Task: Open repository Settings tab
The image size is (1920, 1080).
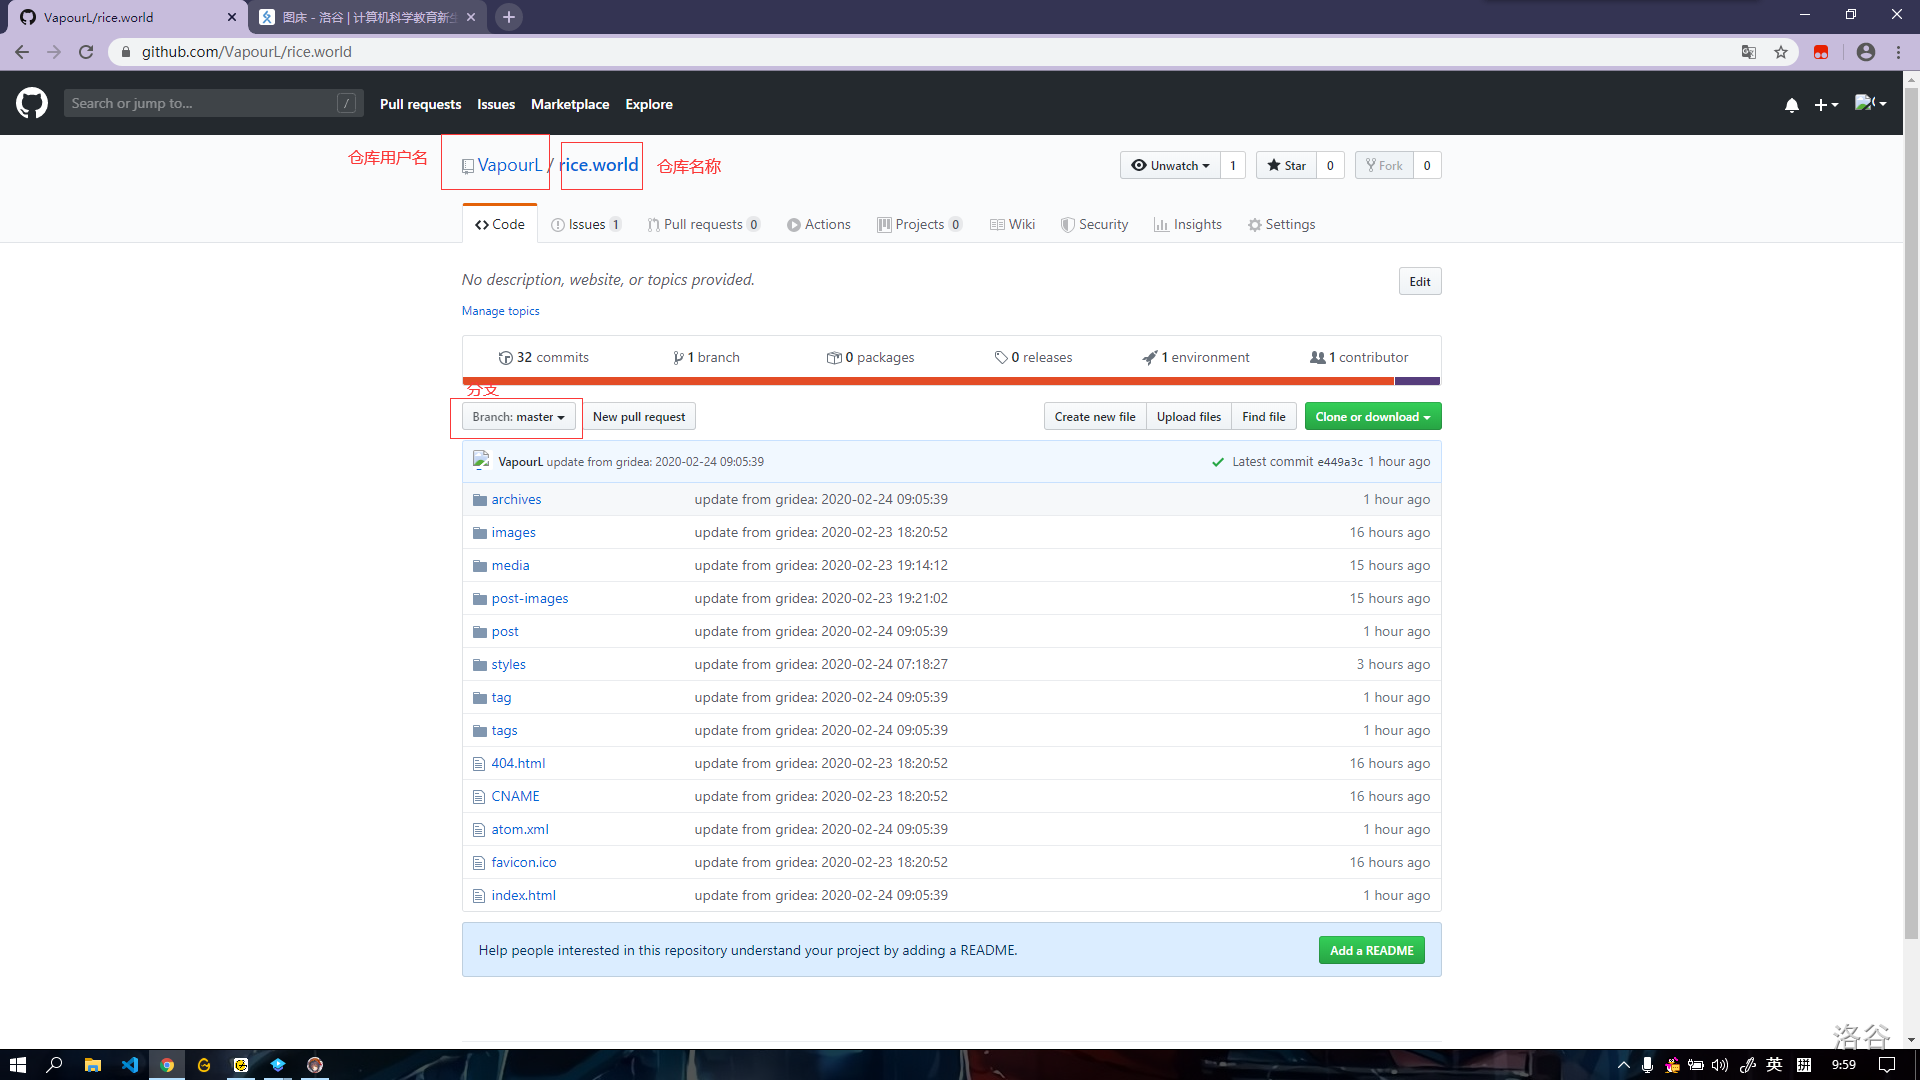Action: click(1281, 224)
